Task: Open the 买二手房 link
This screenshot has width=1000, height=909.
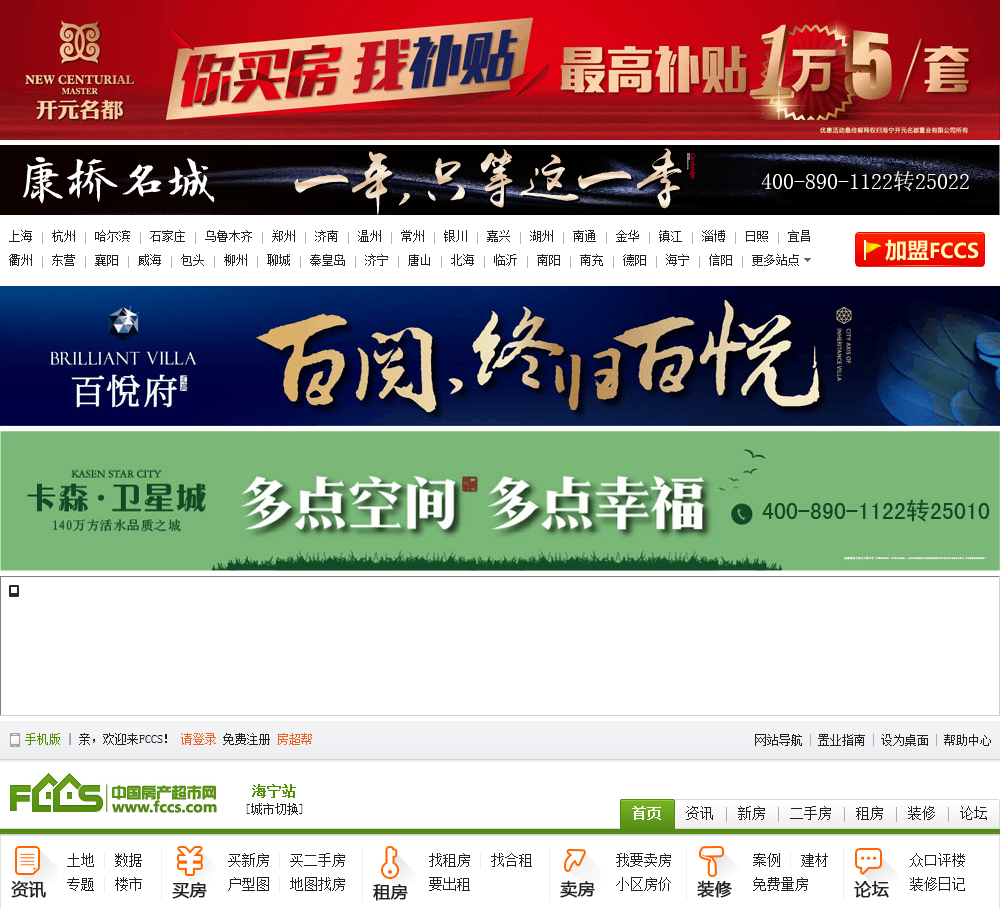Action: coord(318,861)
